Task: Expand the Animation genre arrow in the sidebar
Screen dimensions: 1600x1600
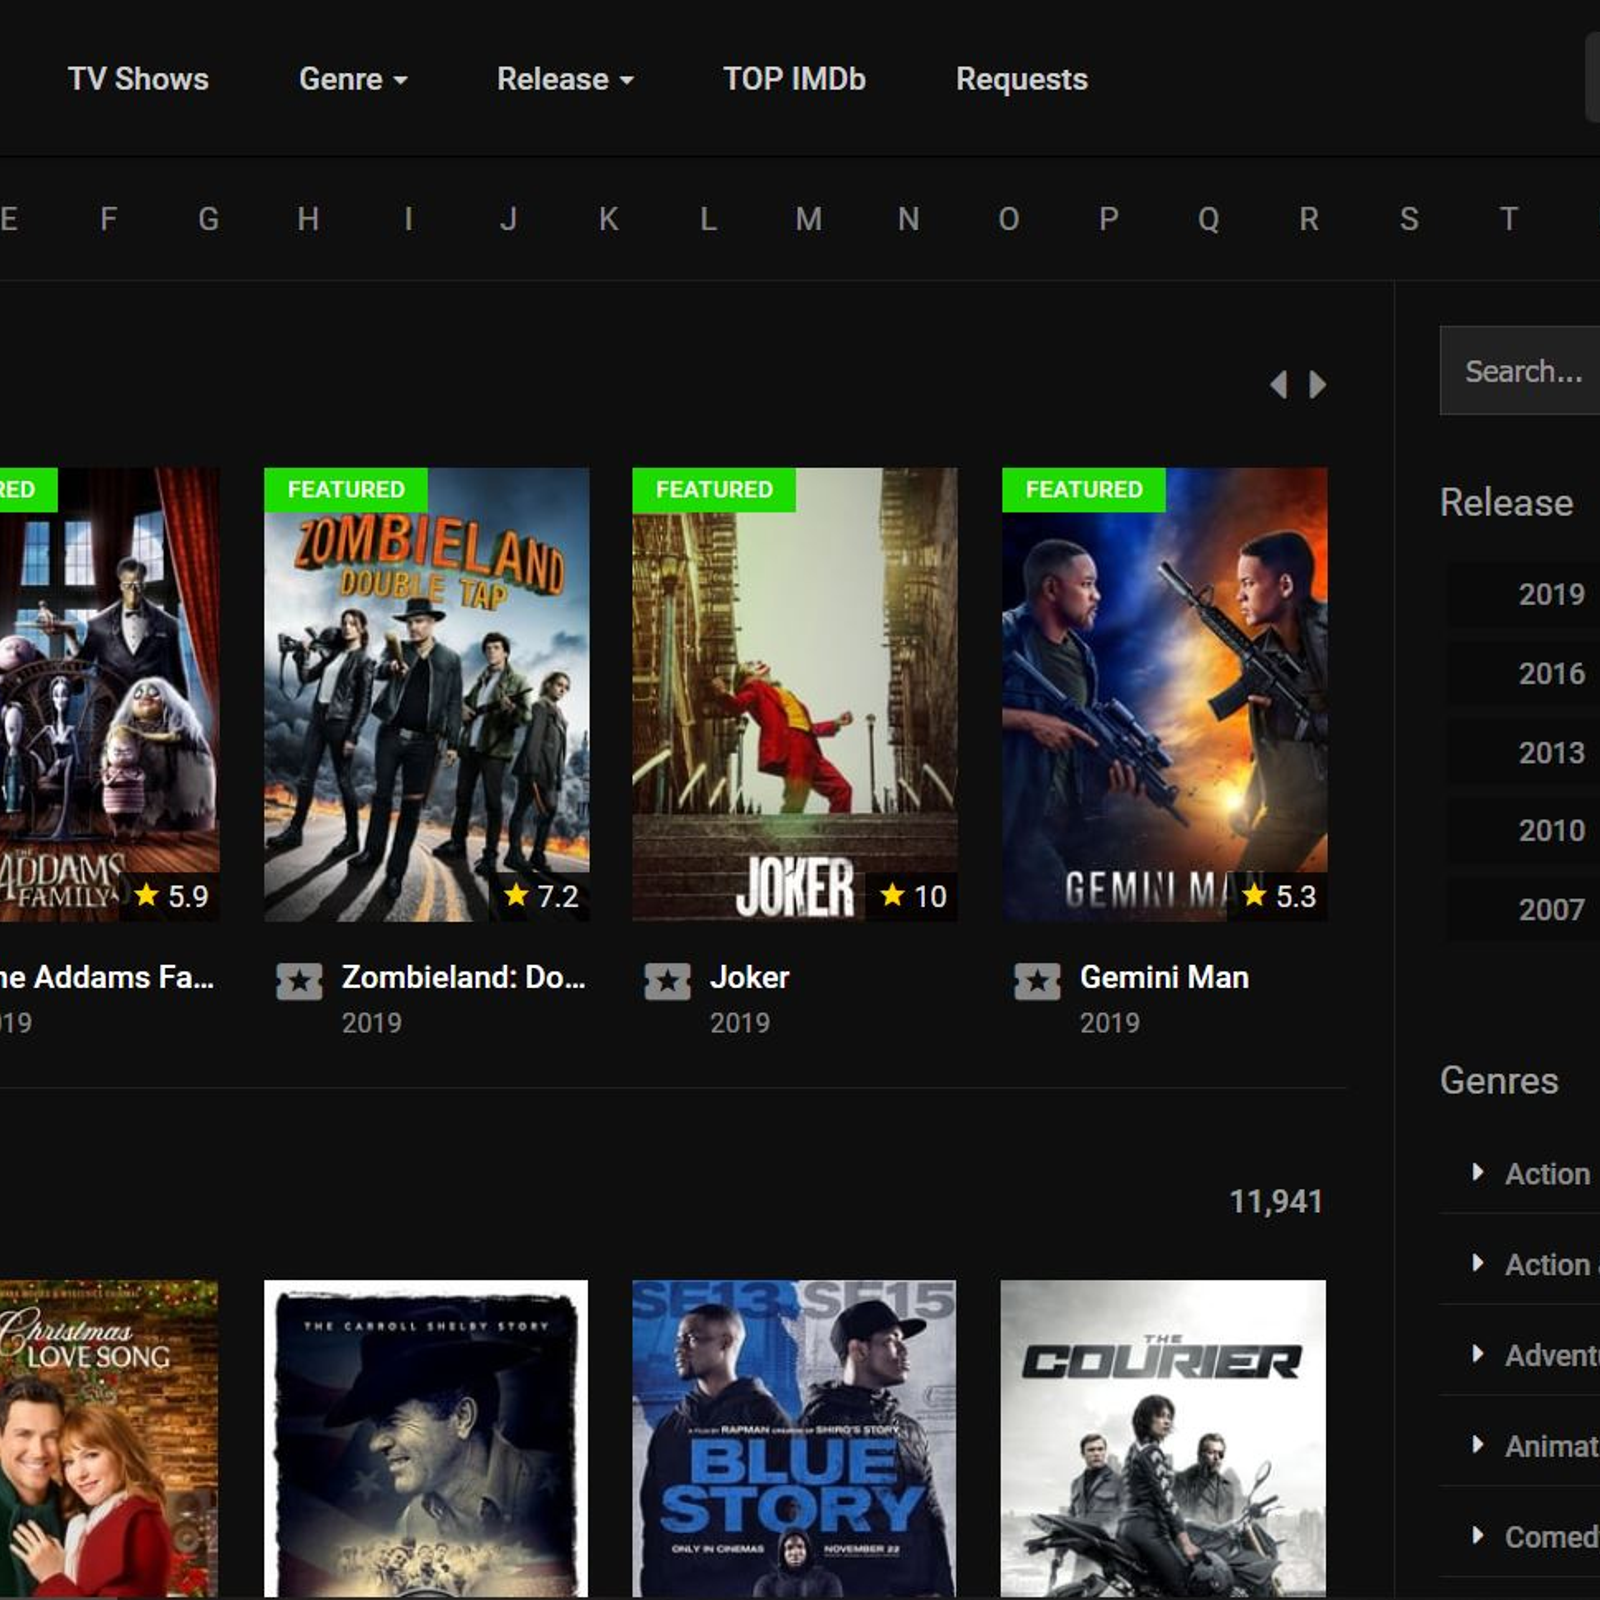Action: click(x=1478, y=1444)
